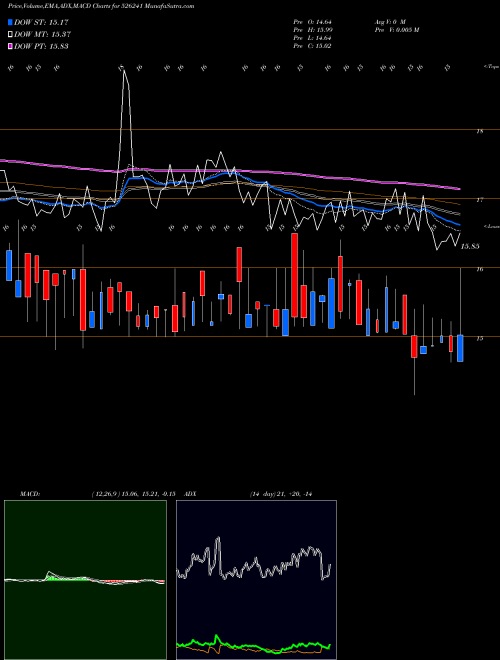The image size is (500, 660).
Task: Click the 'Avg V: 0 M' volume text
Action: [389, 21]
